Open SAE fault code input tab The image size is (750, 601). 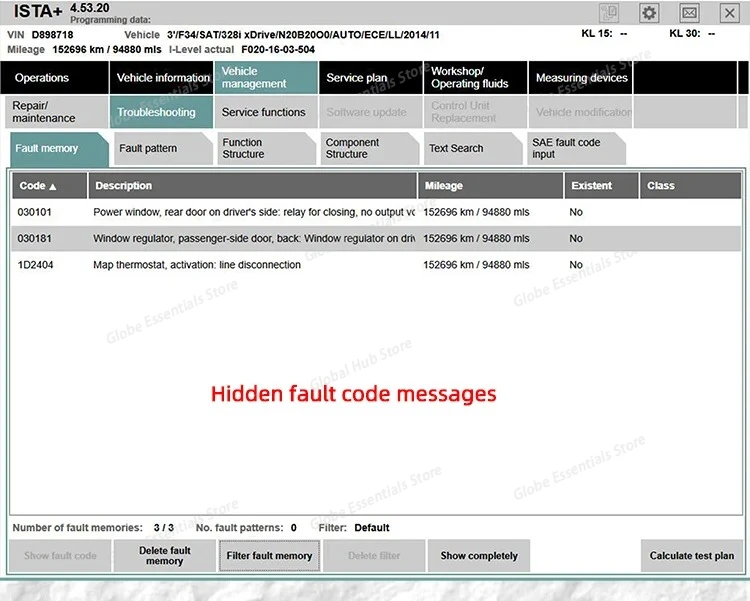[576, 149]
